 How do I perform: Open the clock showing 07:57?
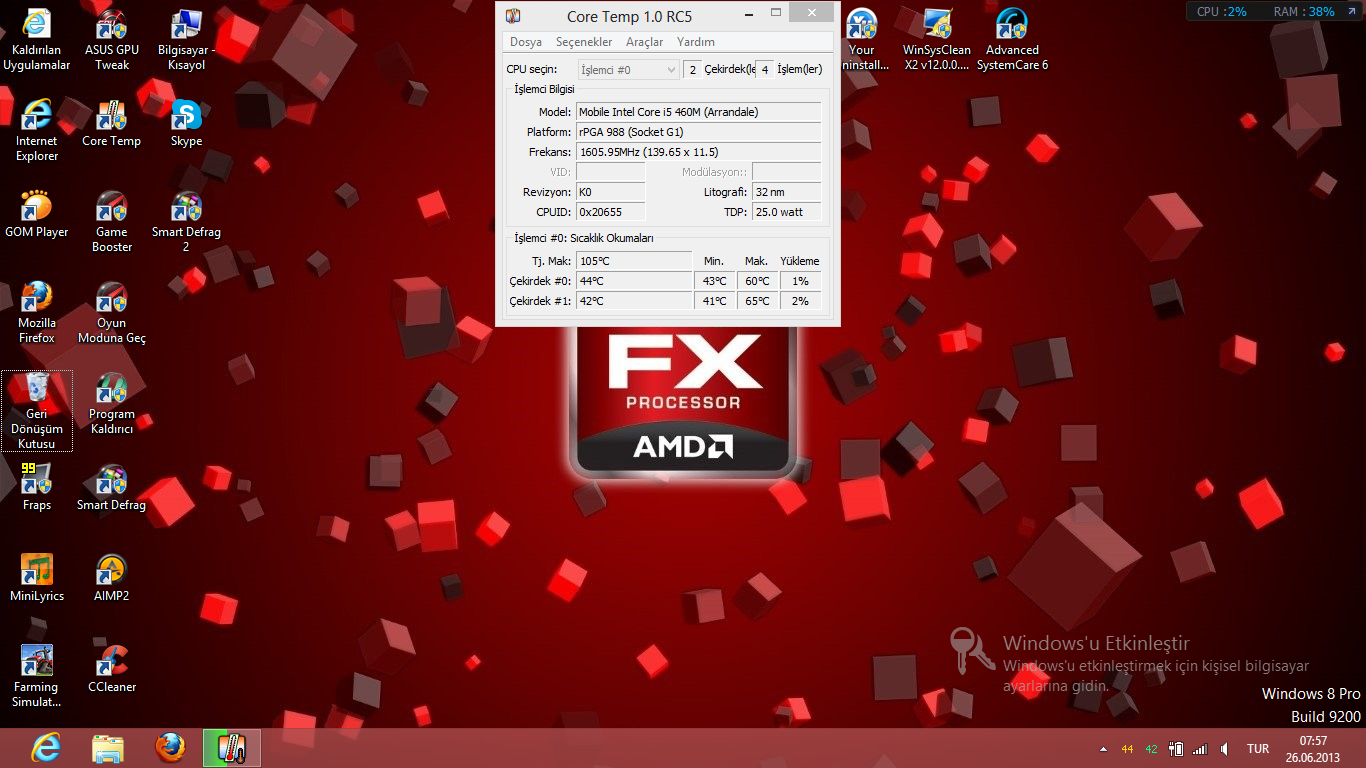(1313, 749)
